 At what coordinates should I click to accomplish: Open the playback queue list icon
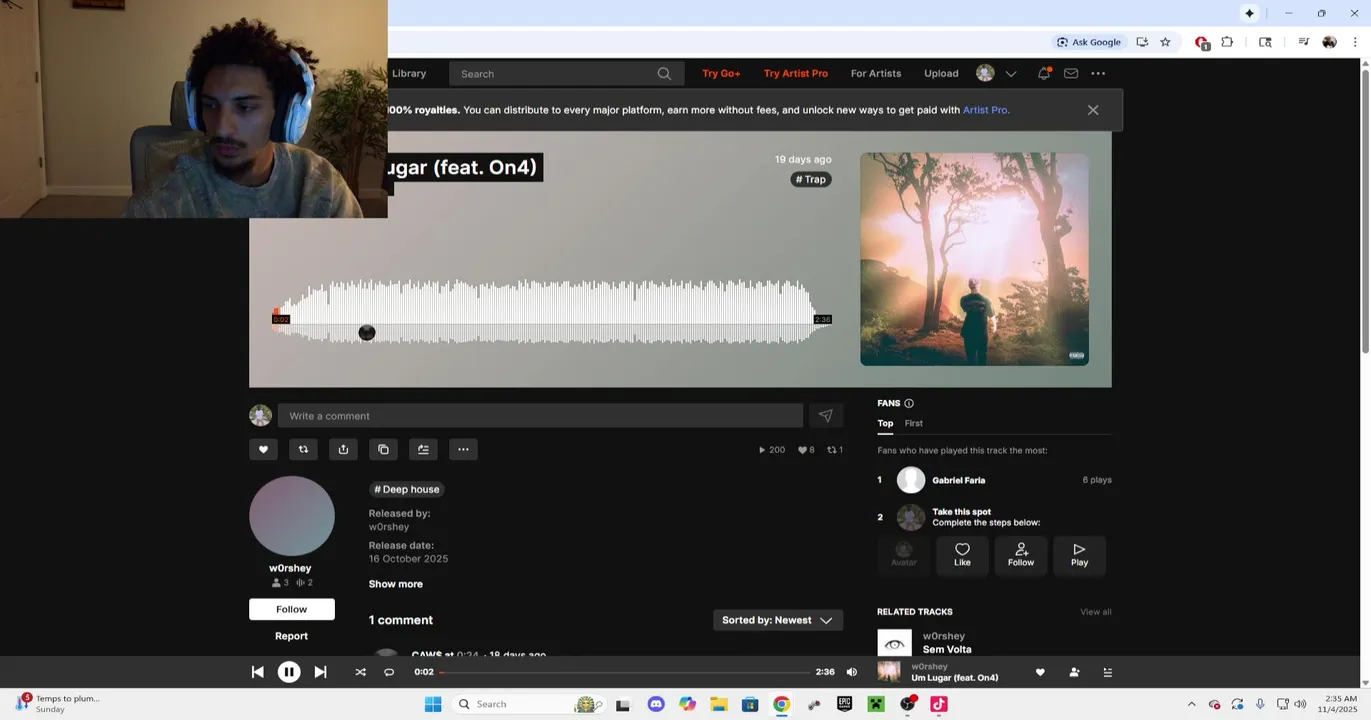click(x=1107, y=672)
